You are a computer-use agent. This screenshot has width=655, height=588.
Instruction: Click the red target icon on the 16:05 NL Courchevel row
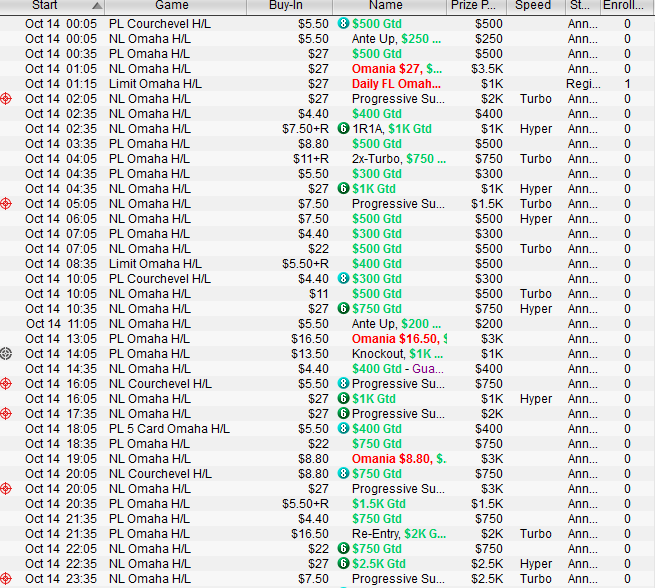pos(6,384)
